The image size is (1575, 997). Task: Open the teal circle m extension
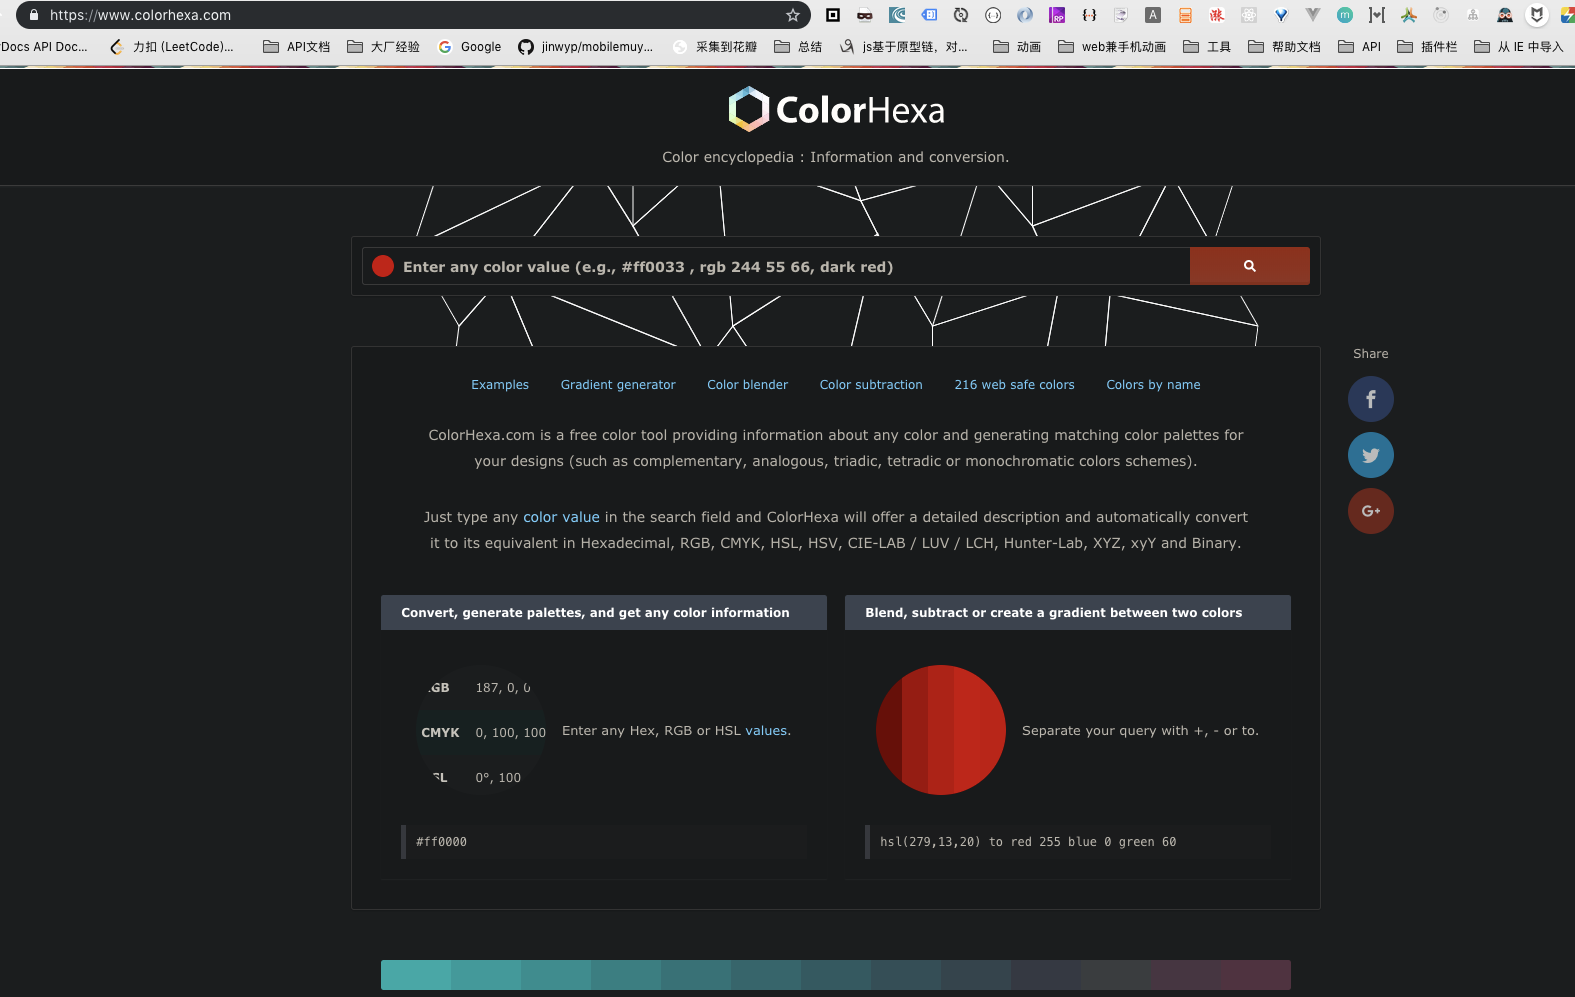click(1345, 15)
